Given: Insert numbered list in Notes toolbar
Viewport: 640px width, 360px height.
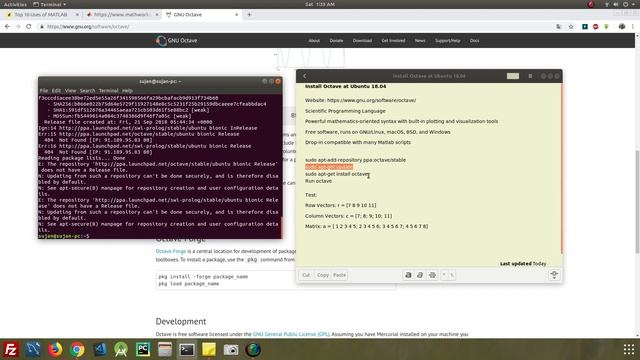Looking at the screenshot, I should (452, 275).
